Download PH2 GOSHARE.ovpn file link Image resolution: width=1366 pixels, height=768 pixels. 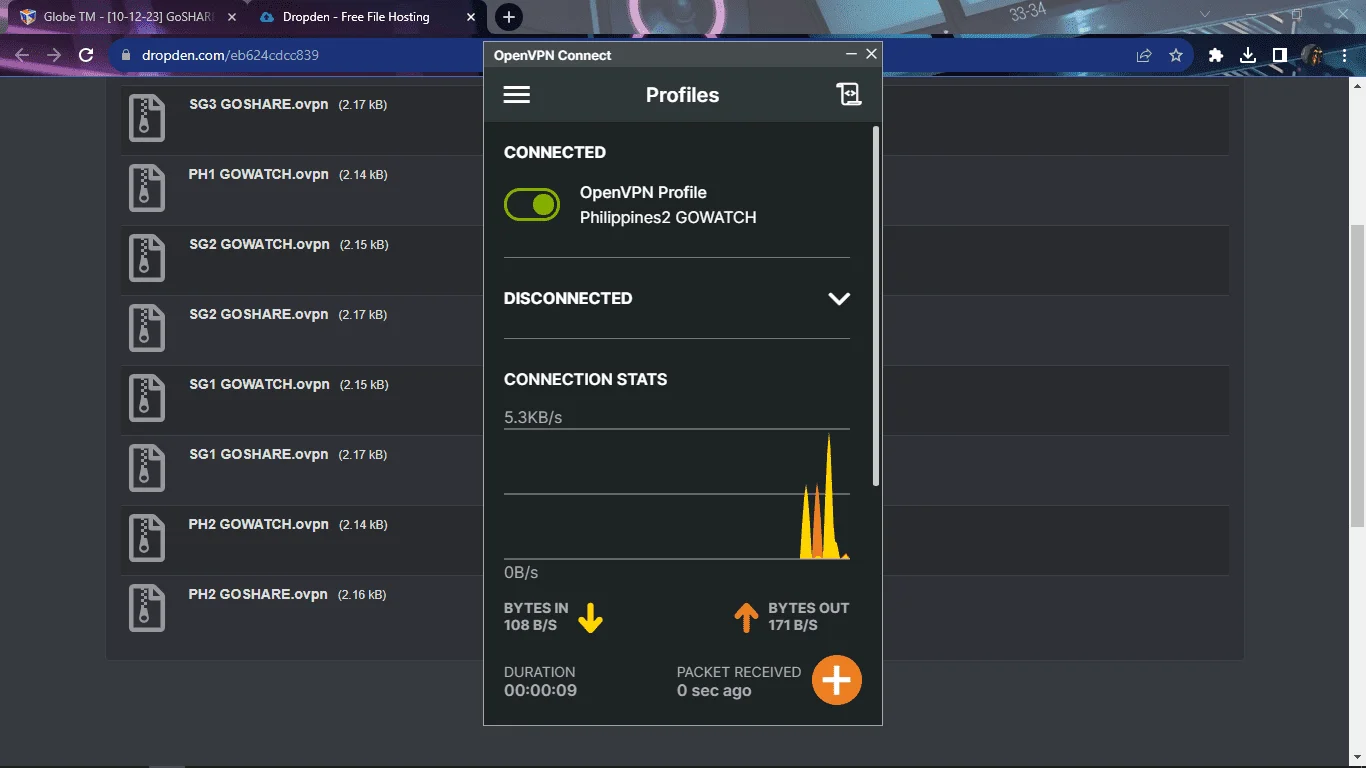pos(258,594)
